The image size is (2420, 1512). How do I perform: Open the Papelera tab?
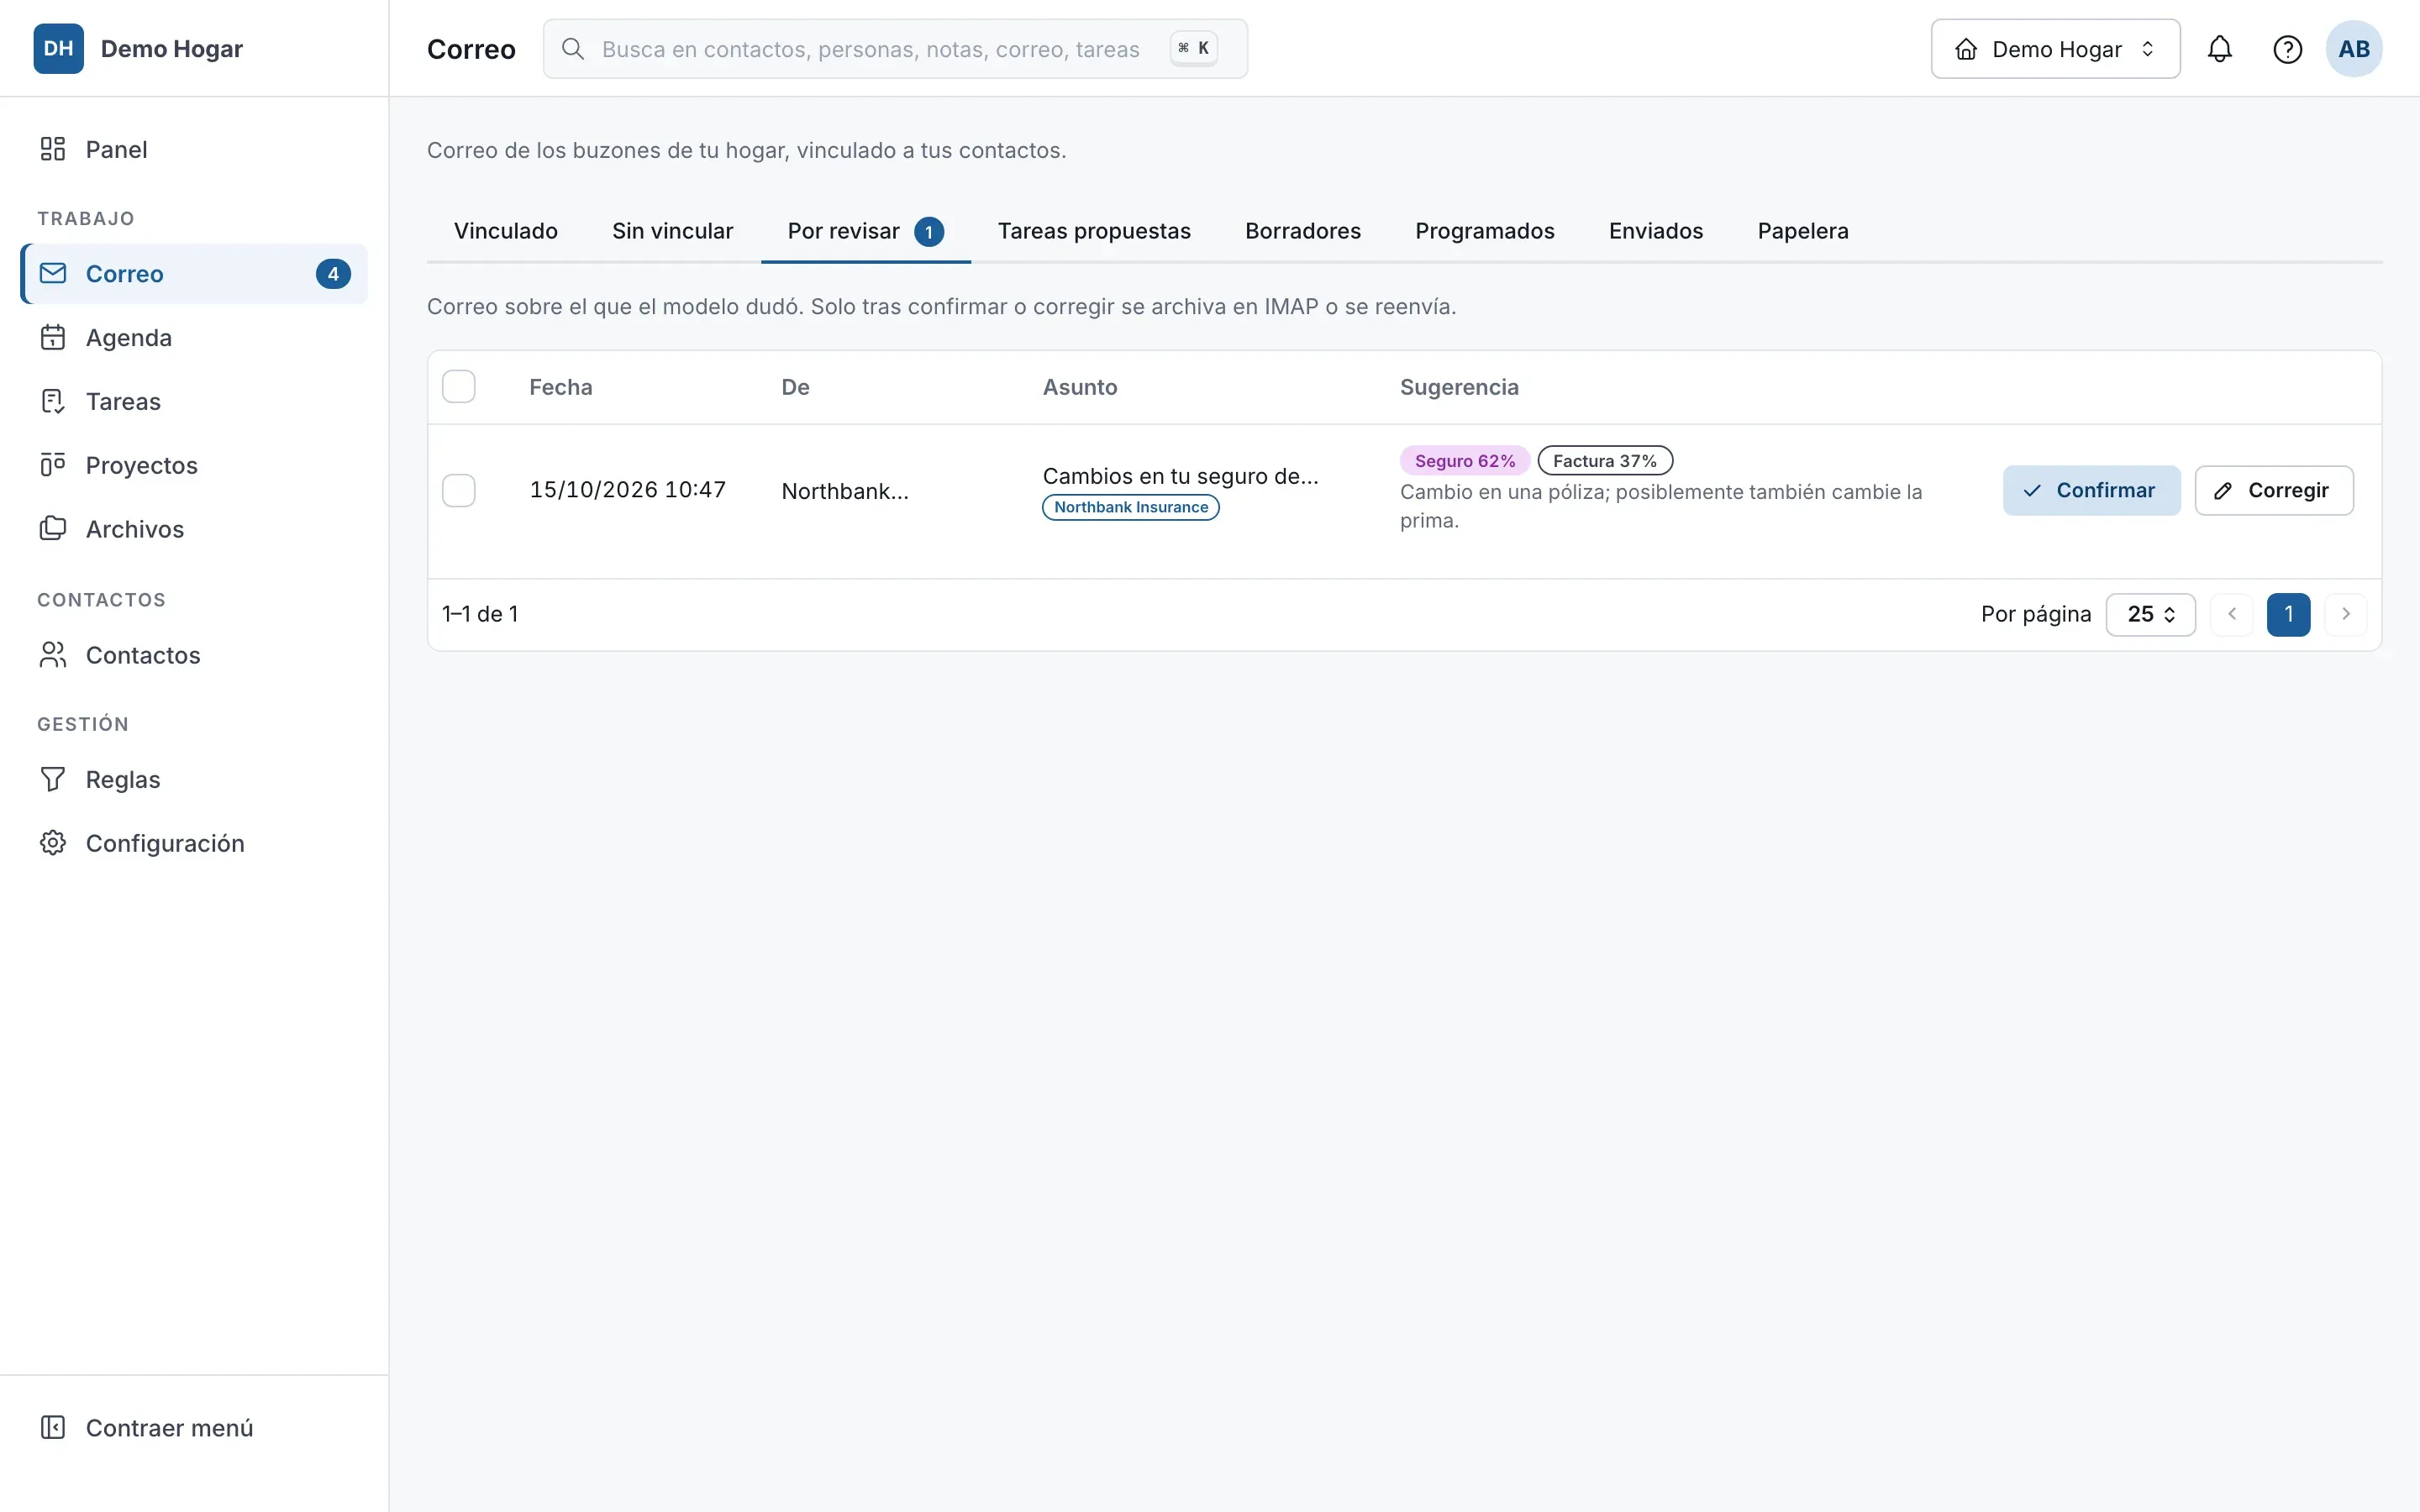click(x=1803, y=231)
